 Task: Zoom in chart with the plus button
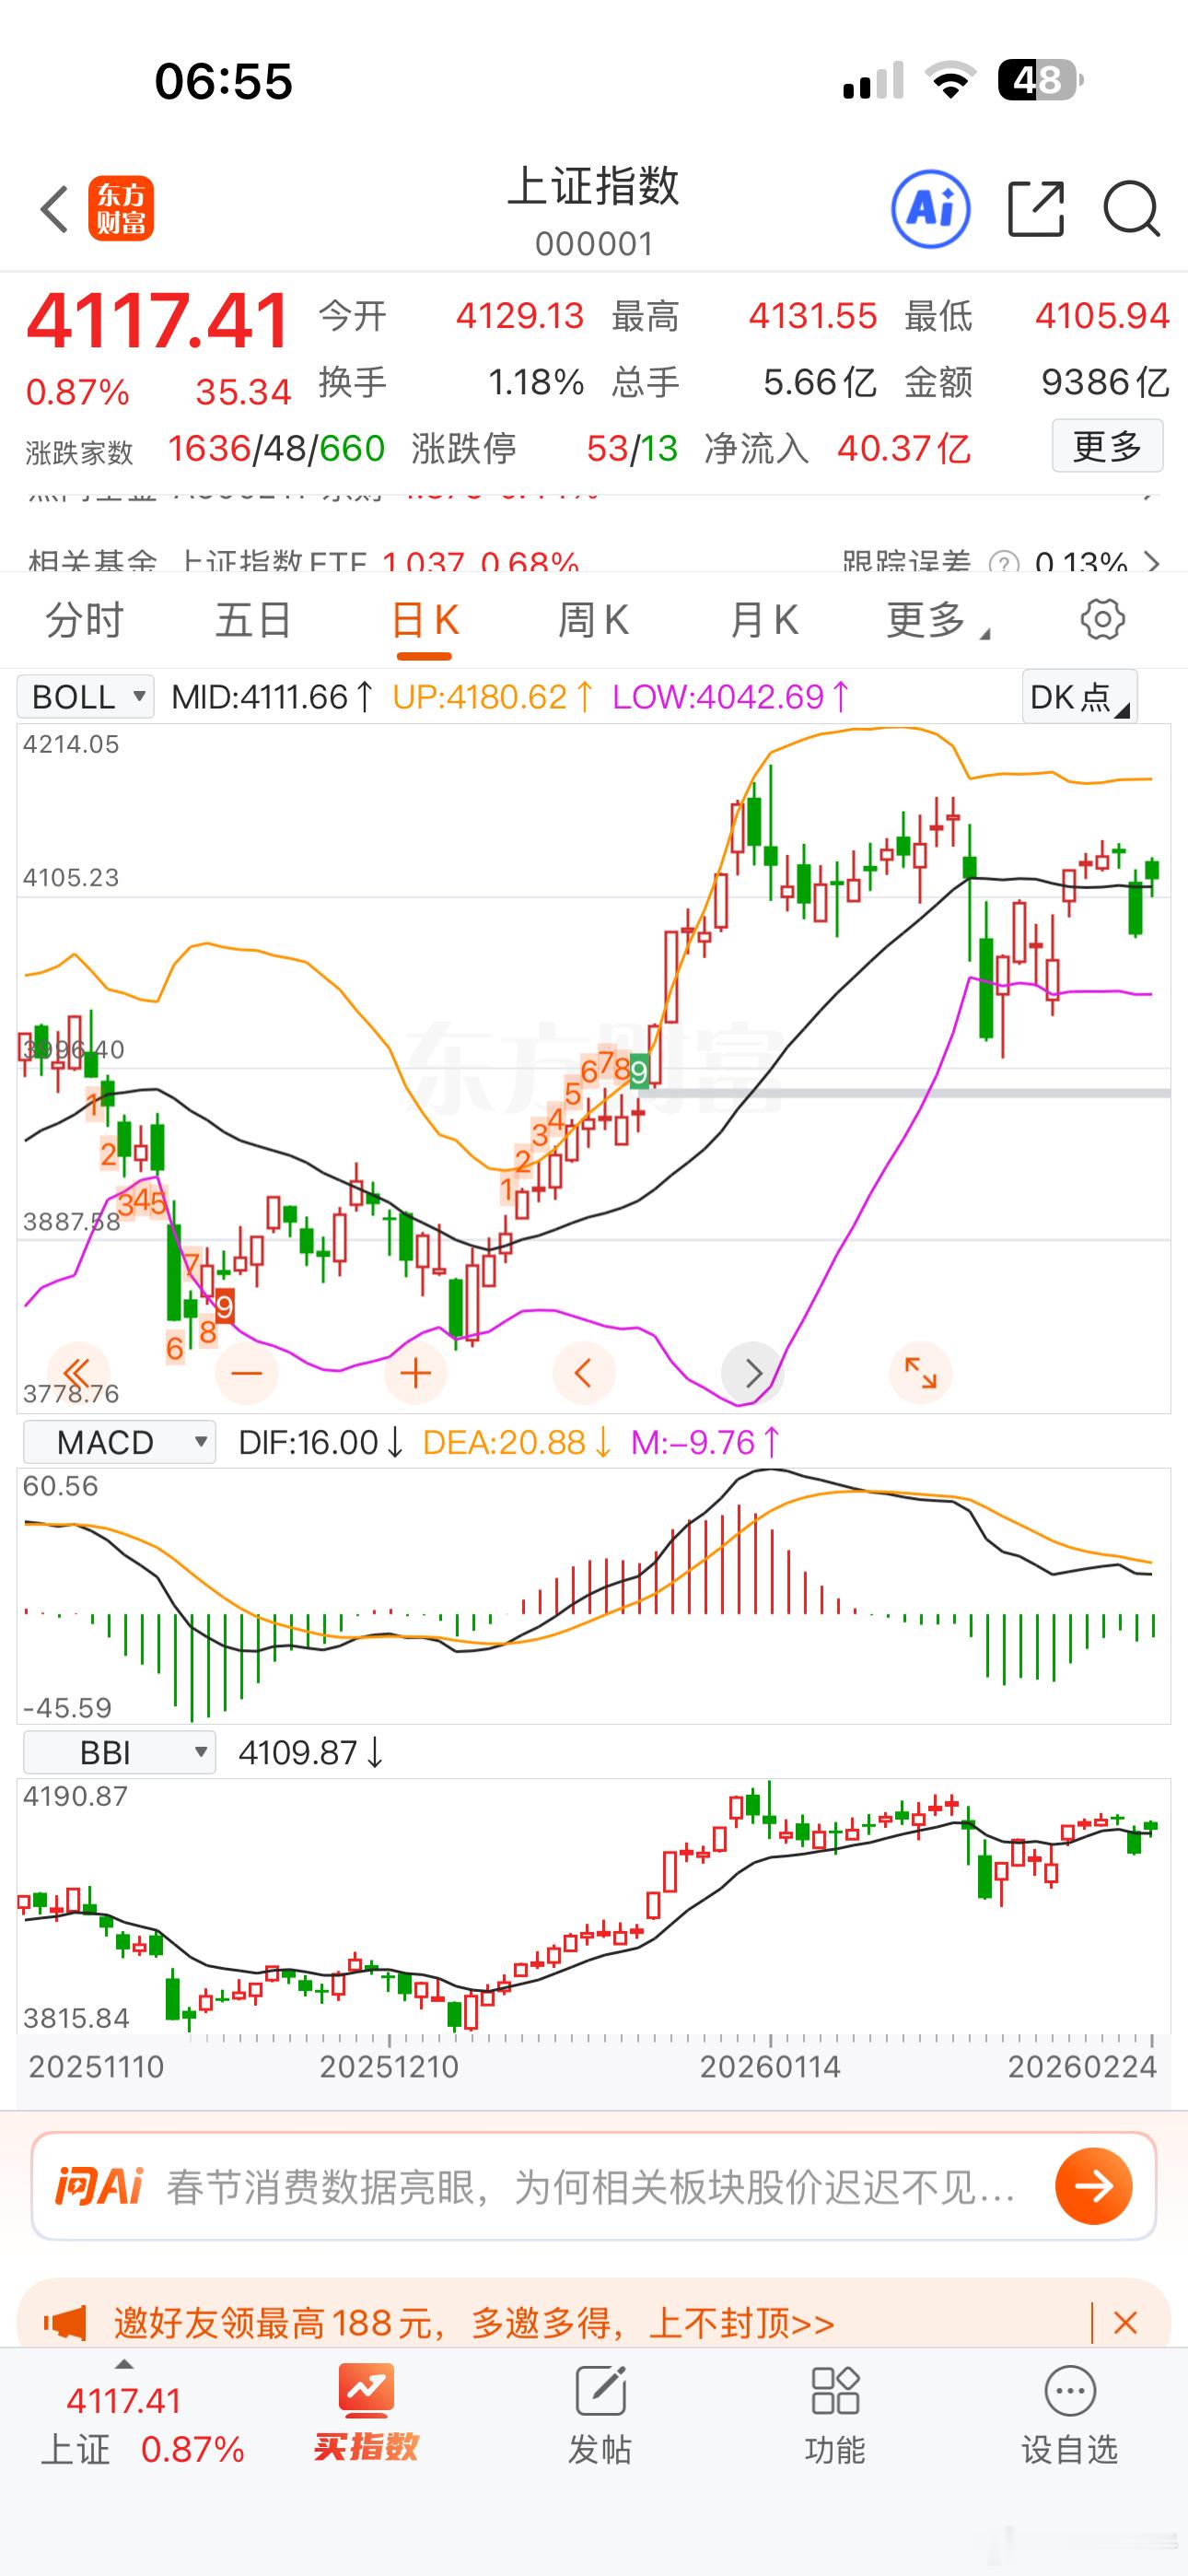click(415, 1372)
